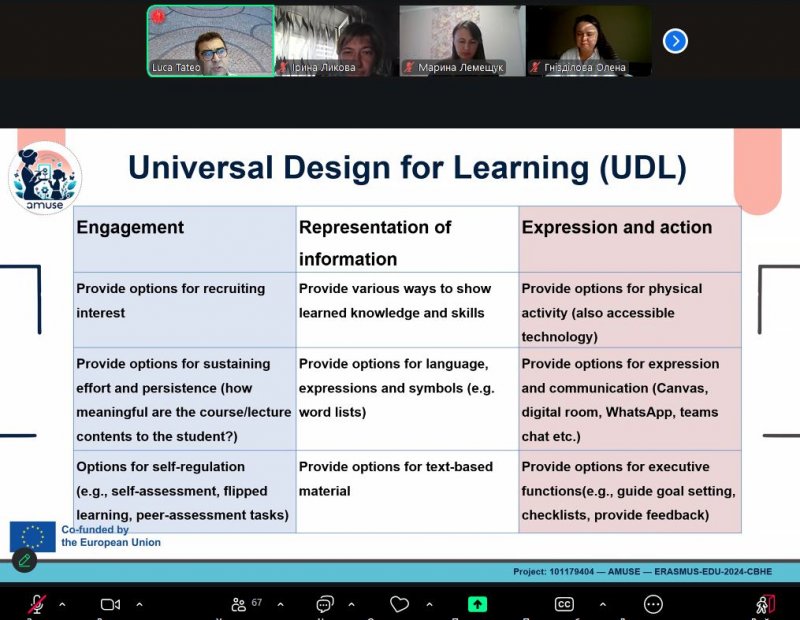The height and width of the screenshot is (620, 800).
Task: Expand the captions options arrow
Action: [602, 604]
